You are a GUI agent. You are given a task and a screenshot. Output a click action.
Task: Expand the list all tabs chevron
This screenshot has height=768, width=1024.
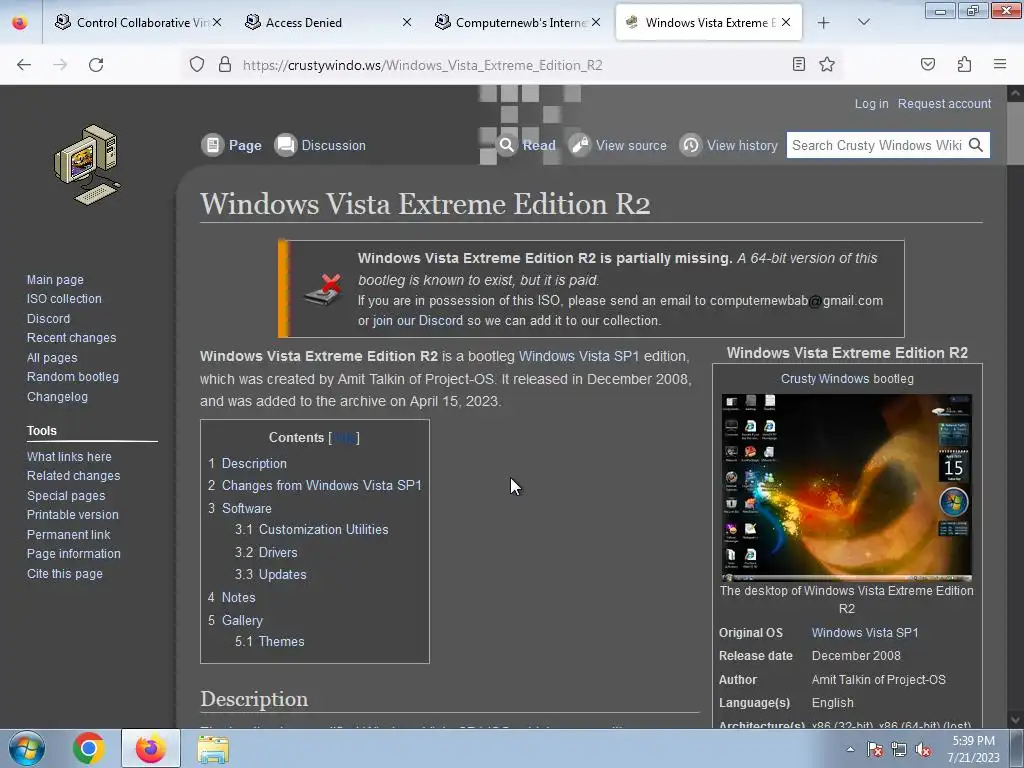[x=863, y=22]
